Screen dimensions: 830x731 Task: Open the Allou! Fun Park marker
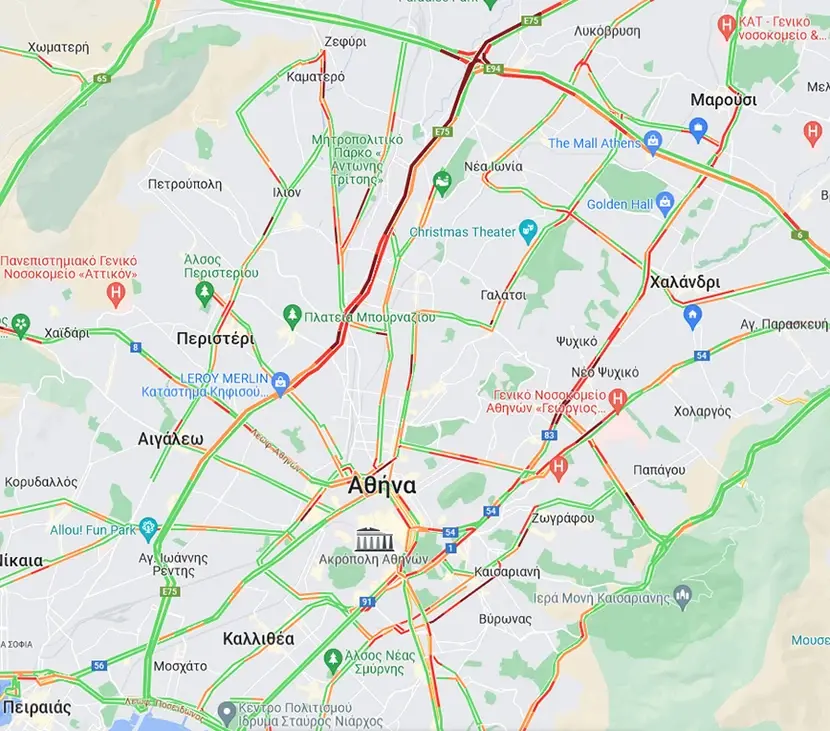(x=148, y=529)
